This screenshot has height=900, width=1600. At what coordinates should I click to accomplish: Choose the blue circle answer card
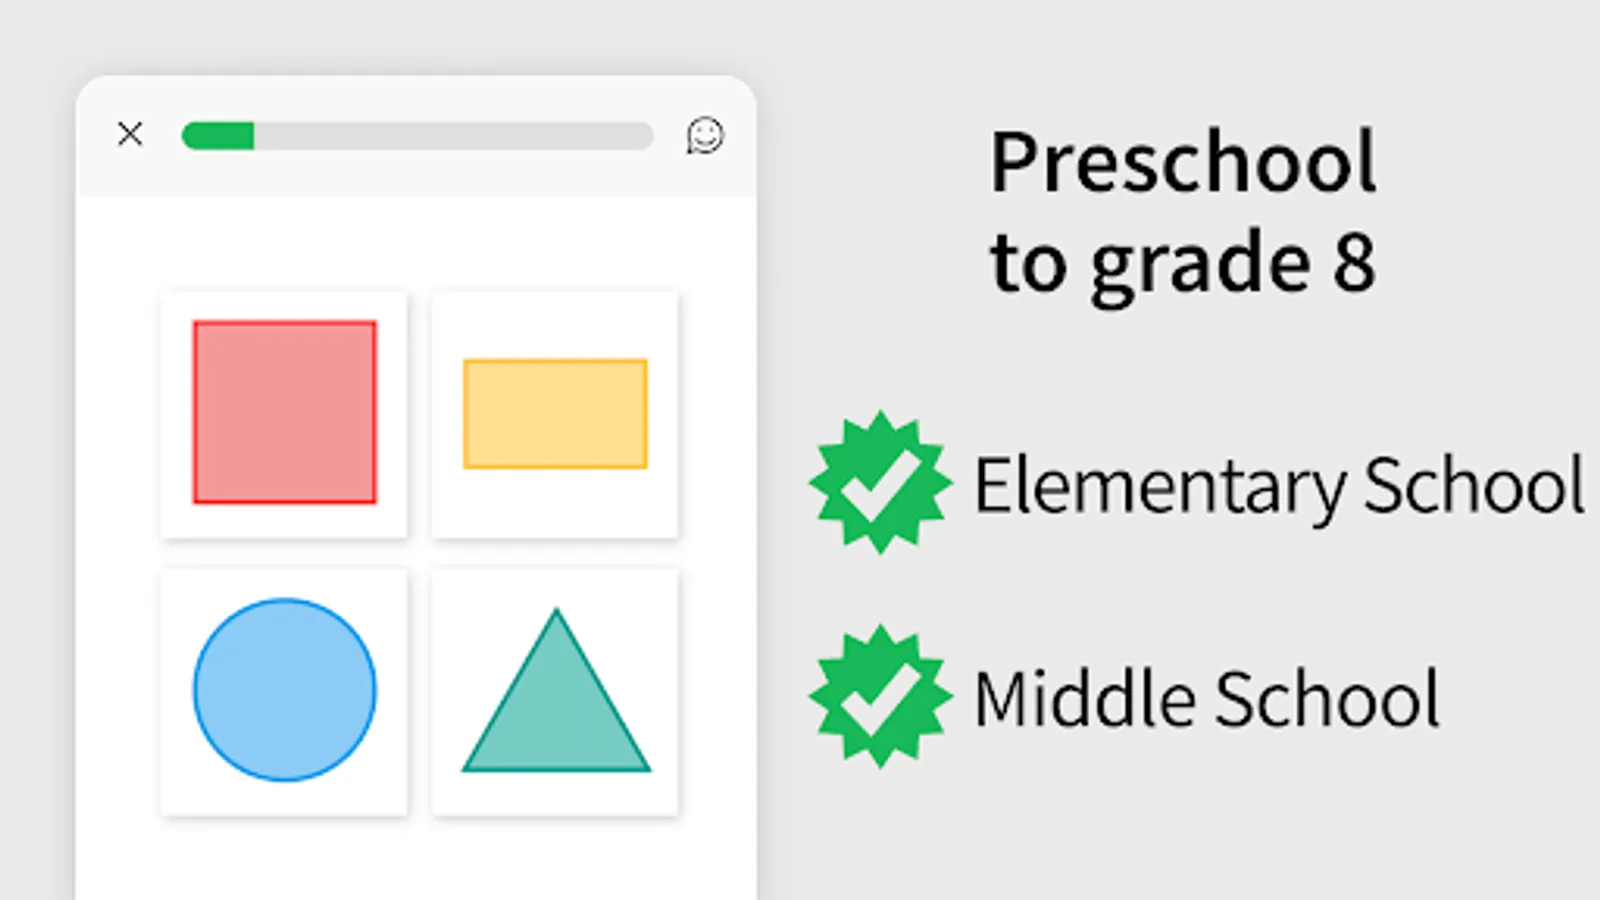(x=284, y=692)
